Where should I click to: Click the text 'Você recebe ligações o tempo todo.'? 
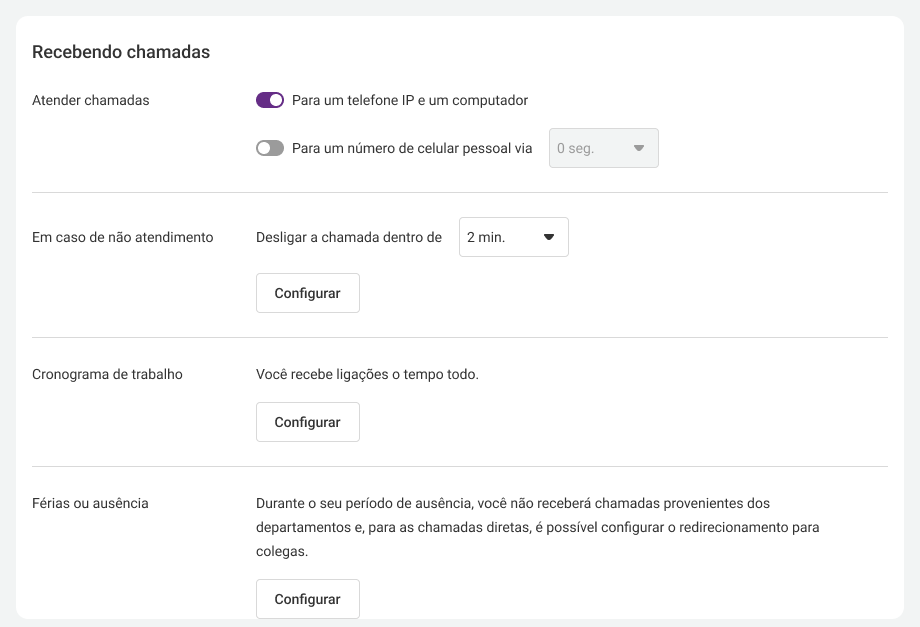(367, 374)
